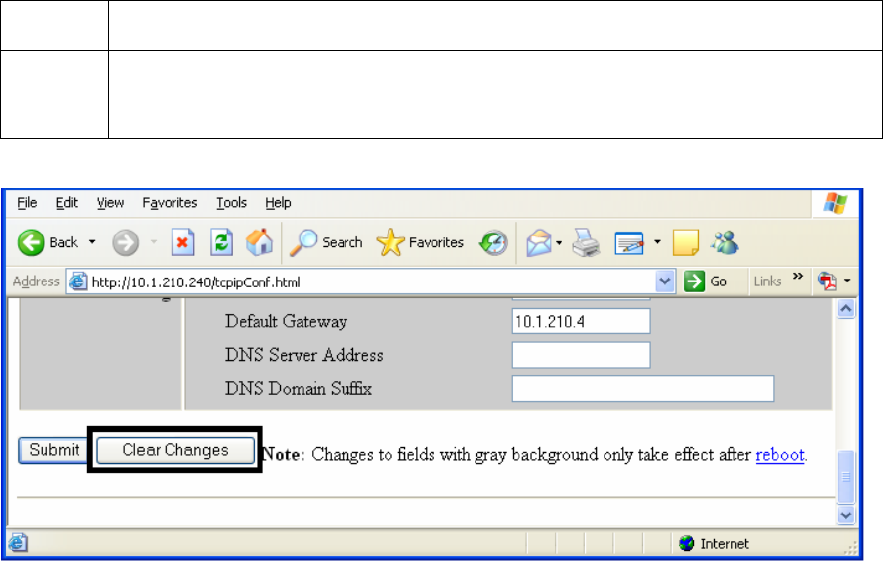Click the Forward arrow icon

click(125, 243)
